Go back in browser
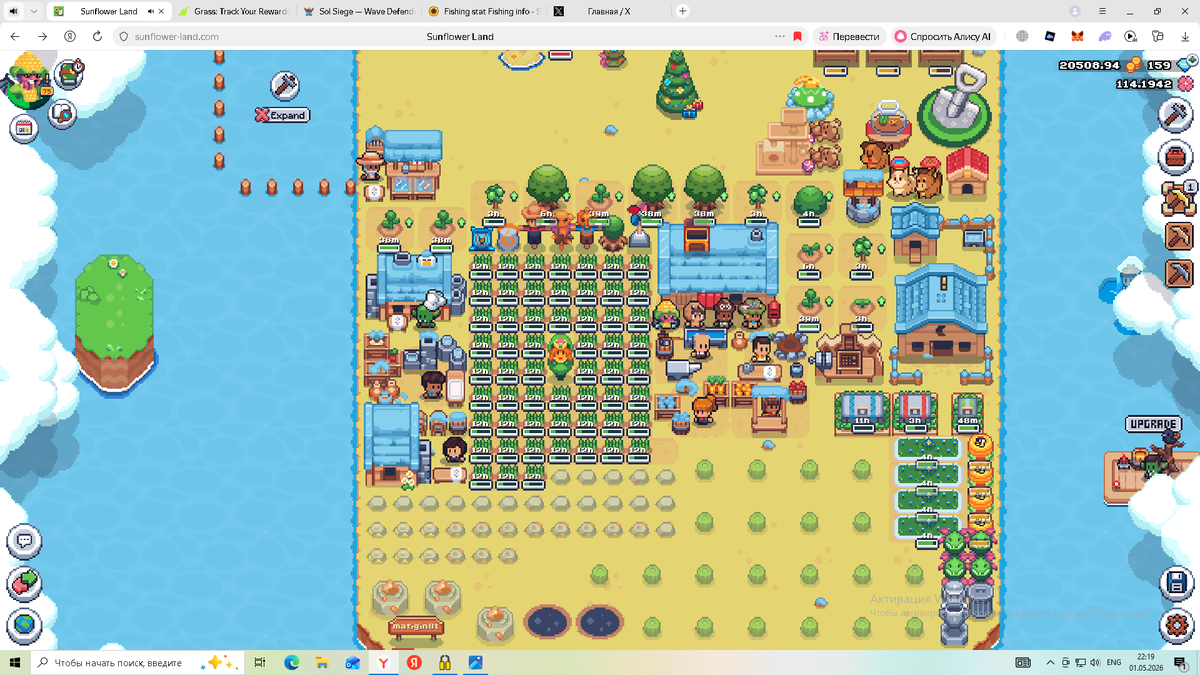The width and height of the screenshot is (1200, 675). tap(15, 36)
